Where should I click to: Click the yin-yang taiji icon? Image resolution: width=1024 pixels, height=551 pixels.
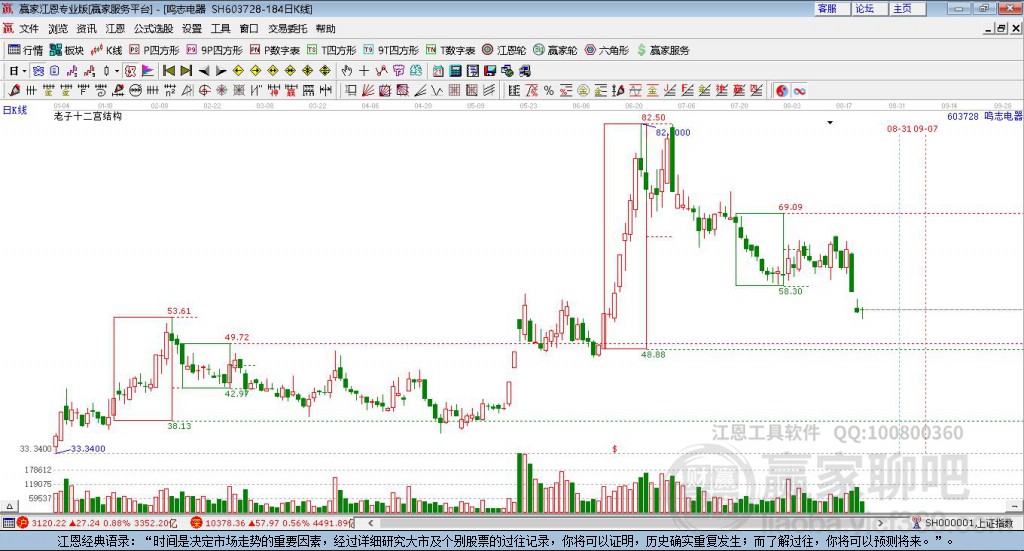pos(782,91)
